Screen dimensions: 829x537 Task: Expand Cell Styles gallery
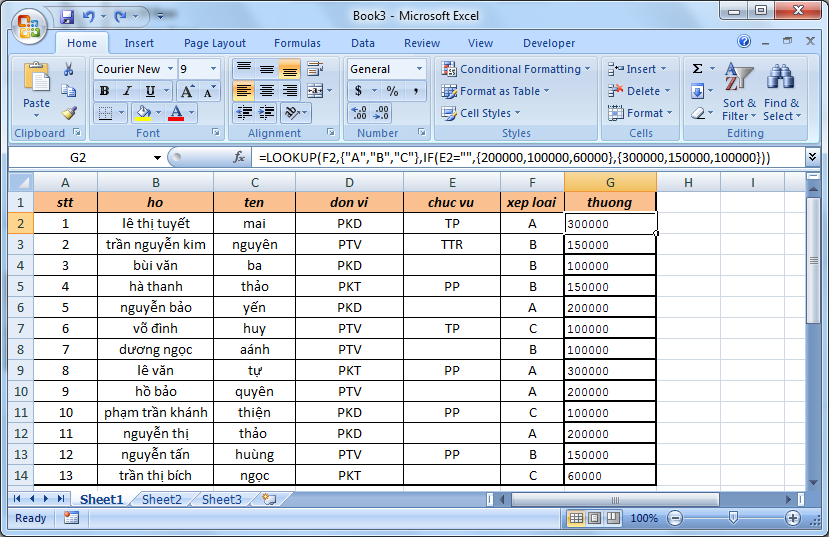tap(481, 113)
